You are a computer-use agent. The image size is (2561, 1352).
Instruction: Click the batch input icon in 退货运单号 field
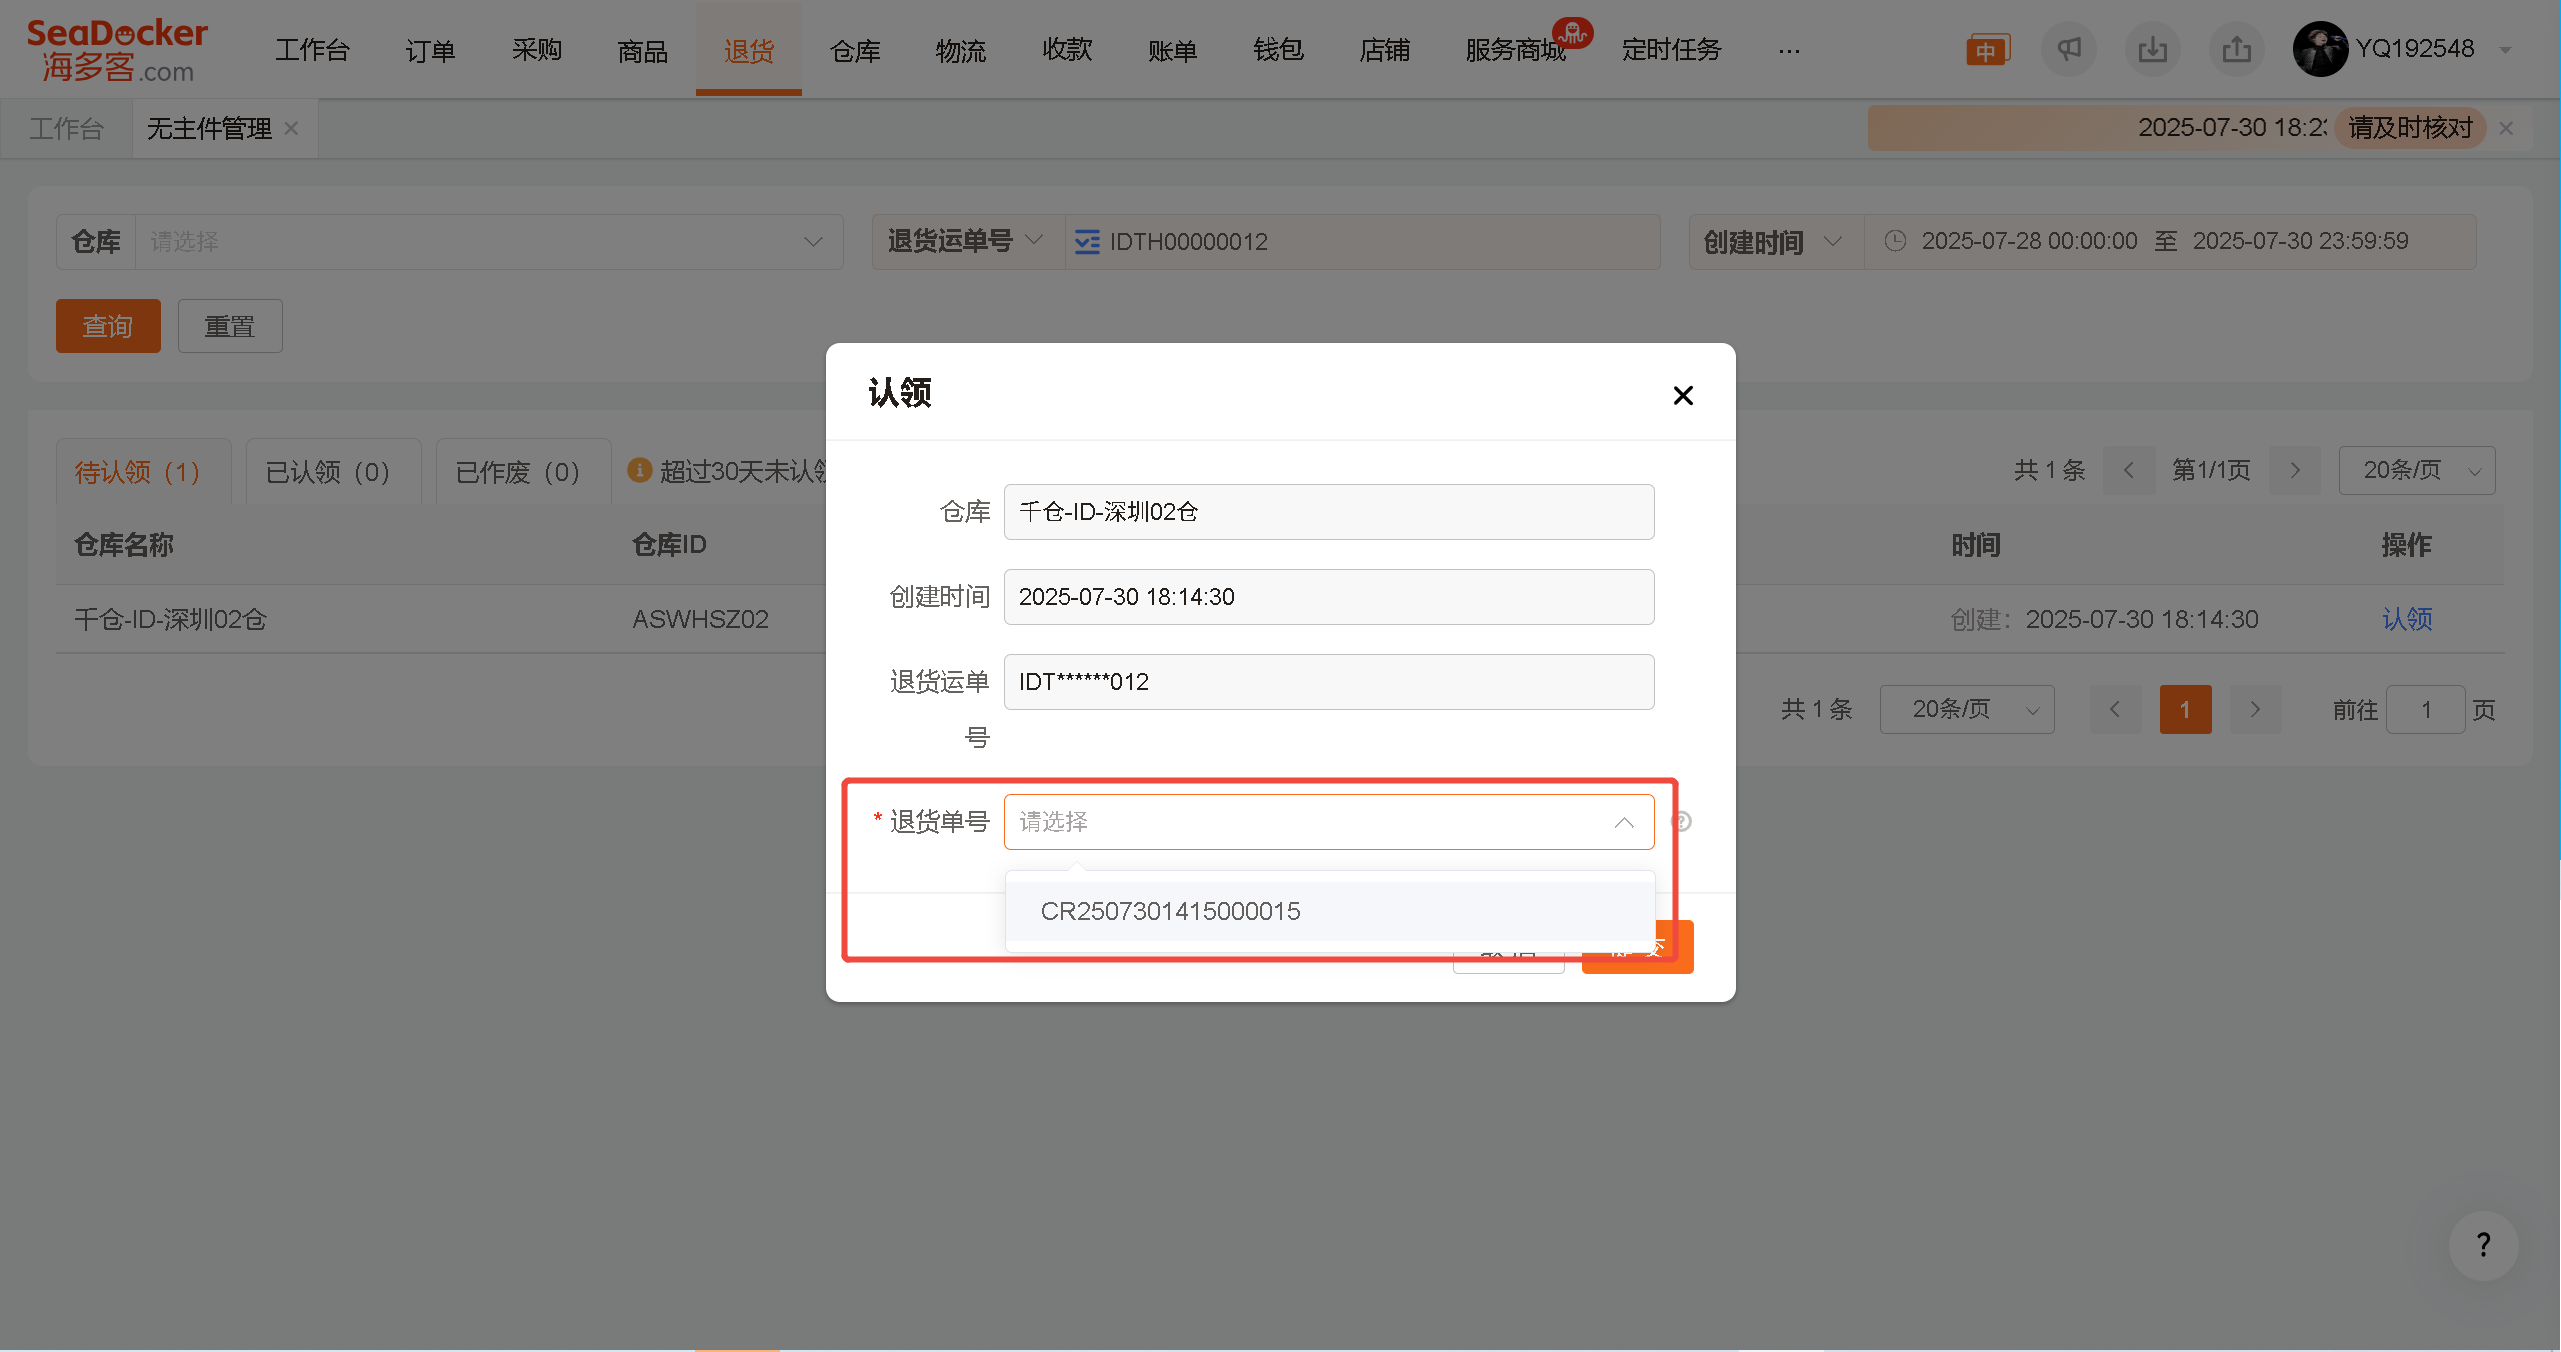pyautogui.click(x=1087, y=242)
